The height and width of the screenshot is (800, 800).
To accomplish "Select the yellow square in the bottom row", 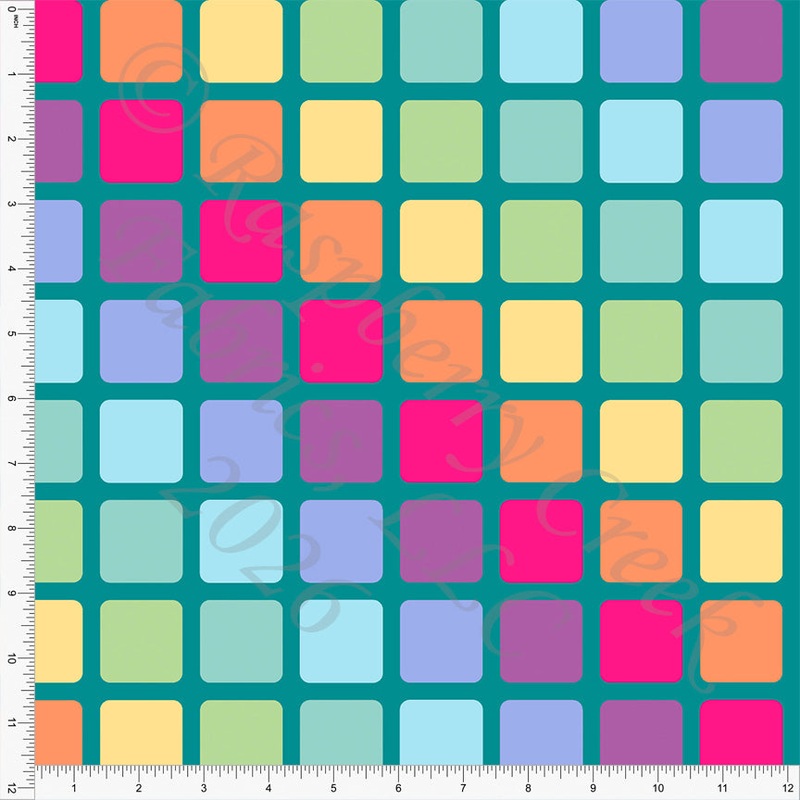I will coord(141,732).
